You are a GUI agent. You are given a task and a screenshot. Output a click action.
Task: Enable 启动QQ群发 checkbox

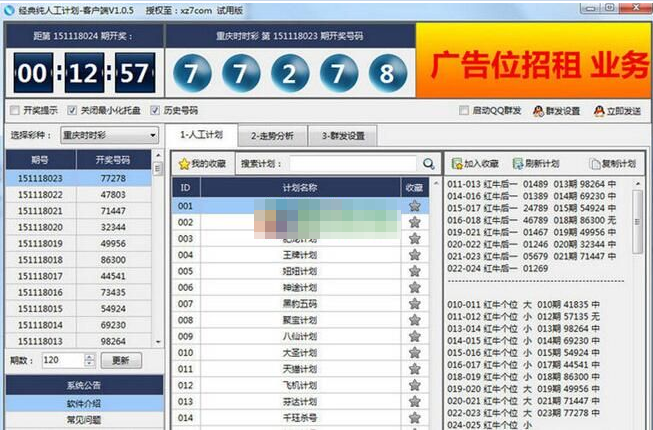[465, 111]
